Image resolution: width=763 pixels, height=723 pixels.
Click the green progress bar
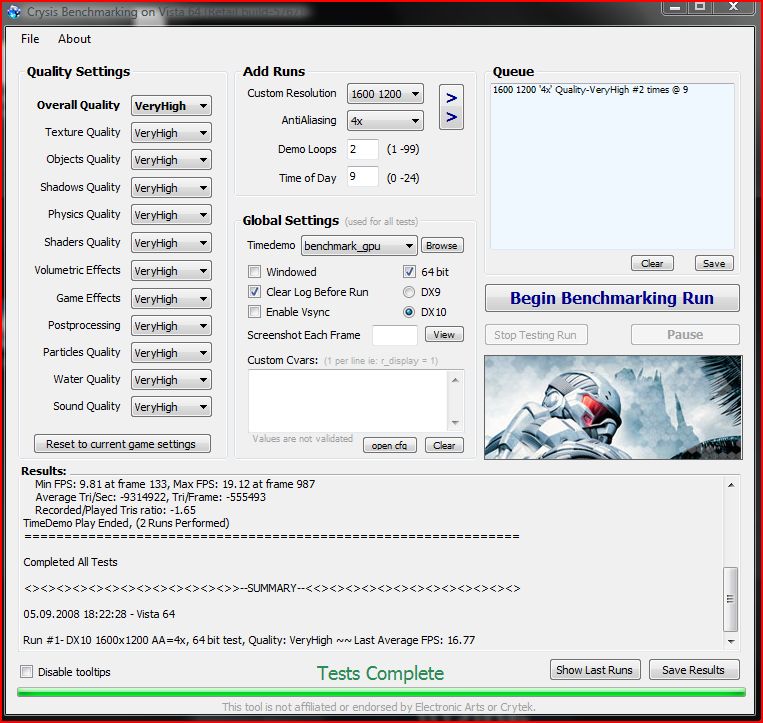pyautogui.click(x=381, y=692)
